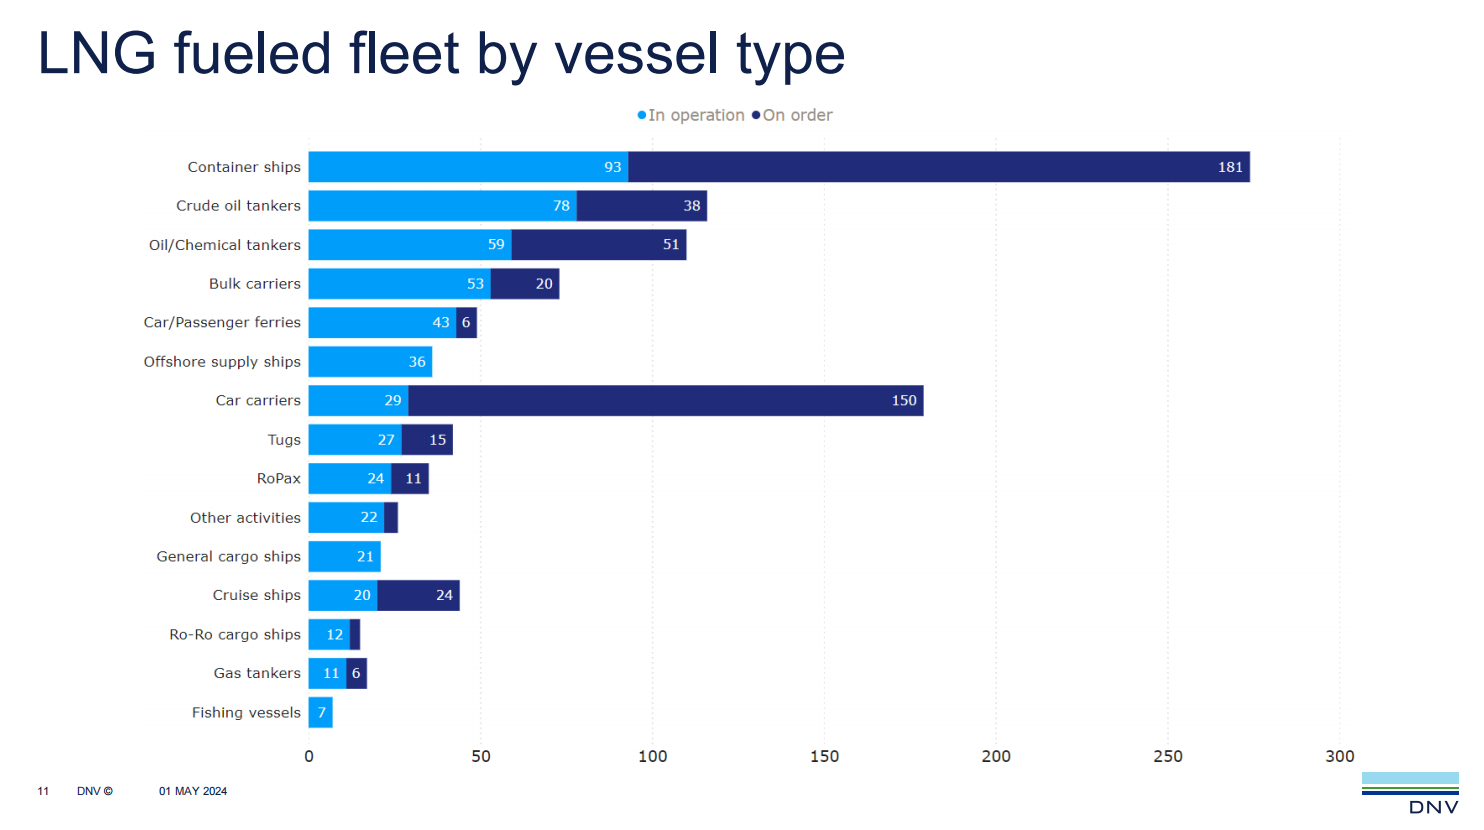
Task: Click the 150 value on the x-axis
Action: pos(824,756)
